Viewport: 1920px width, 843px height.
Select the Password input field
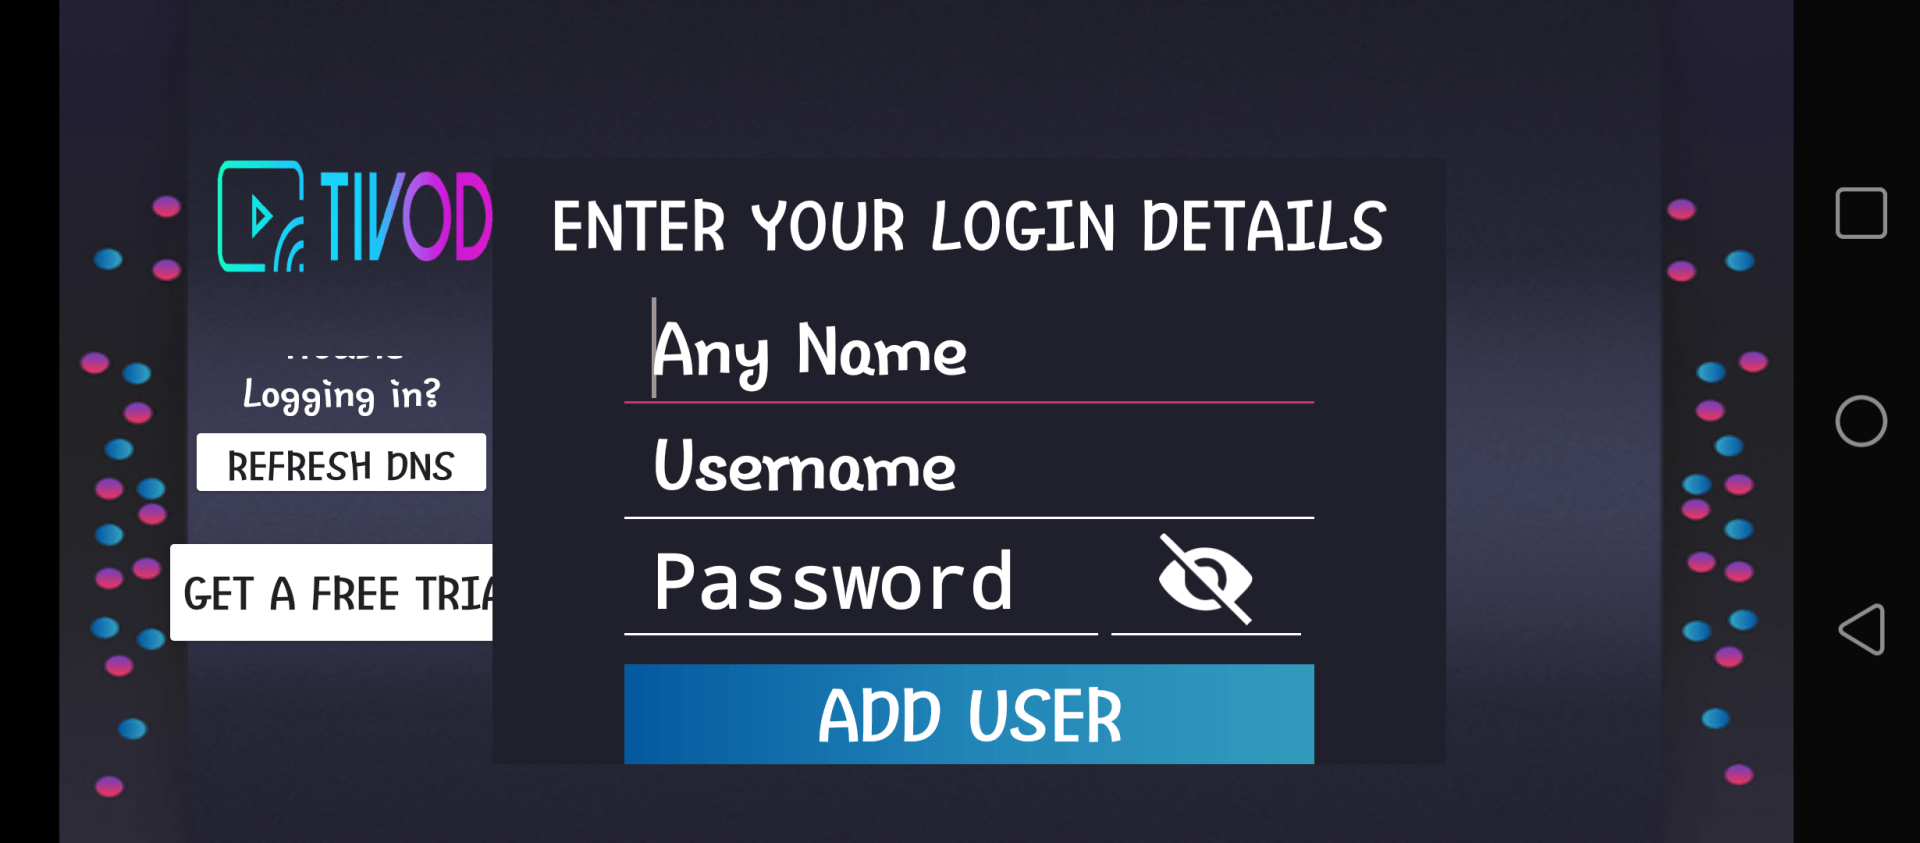click(861, 582)
